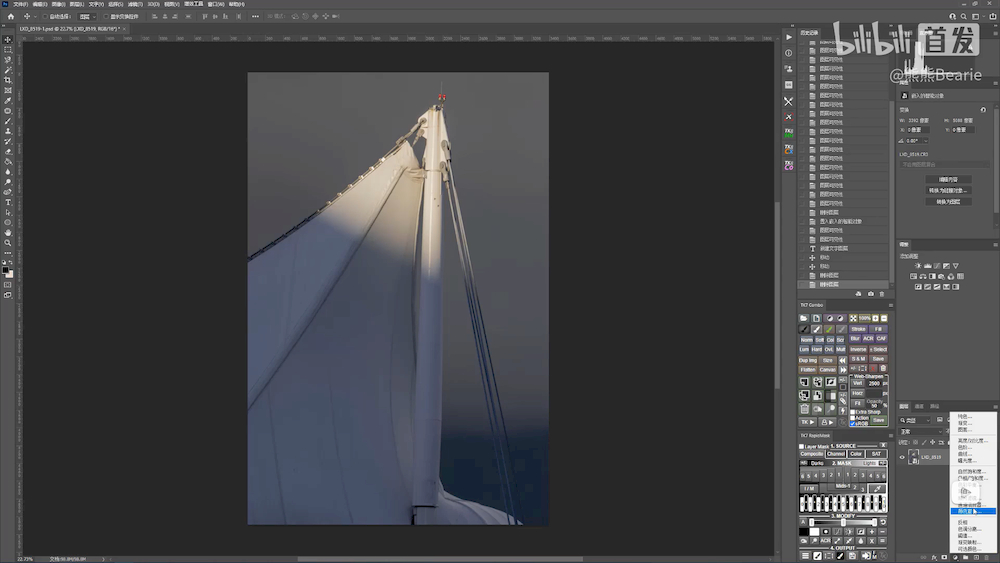Select the Crop tool
The image size is (1000, 563).
8,80
